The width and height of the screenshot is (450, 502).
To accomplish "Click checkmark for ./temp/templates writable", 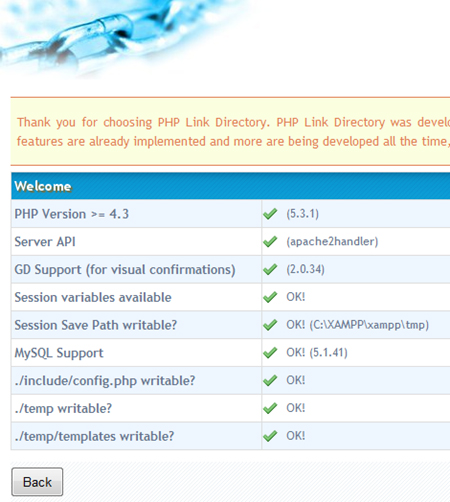I will [x=270, y=436].
